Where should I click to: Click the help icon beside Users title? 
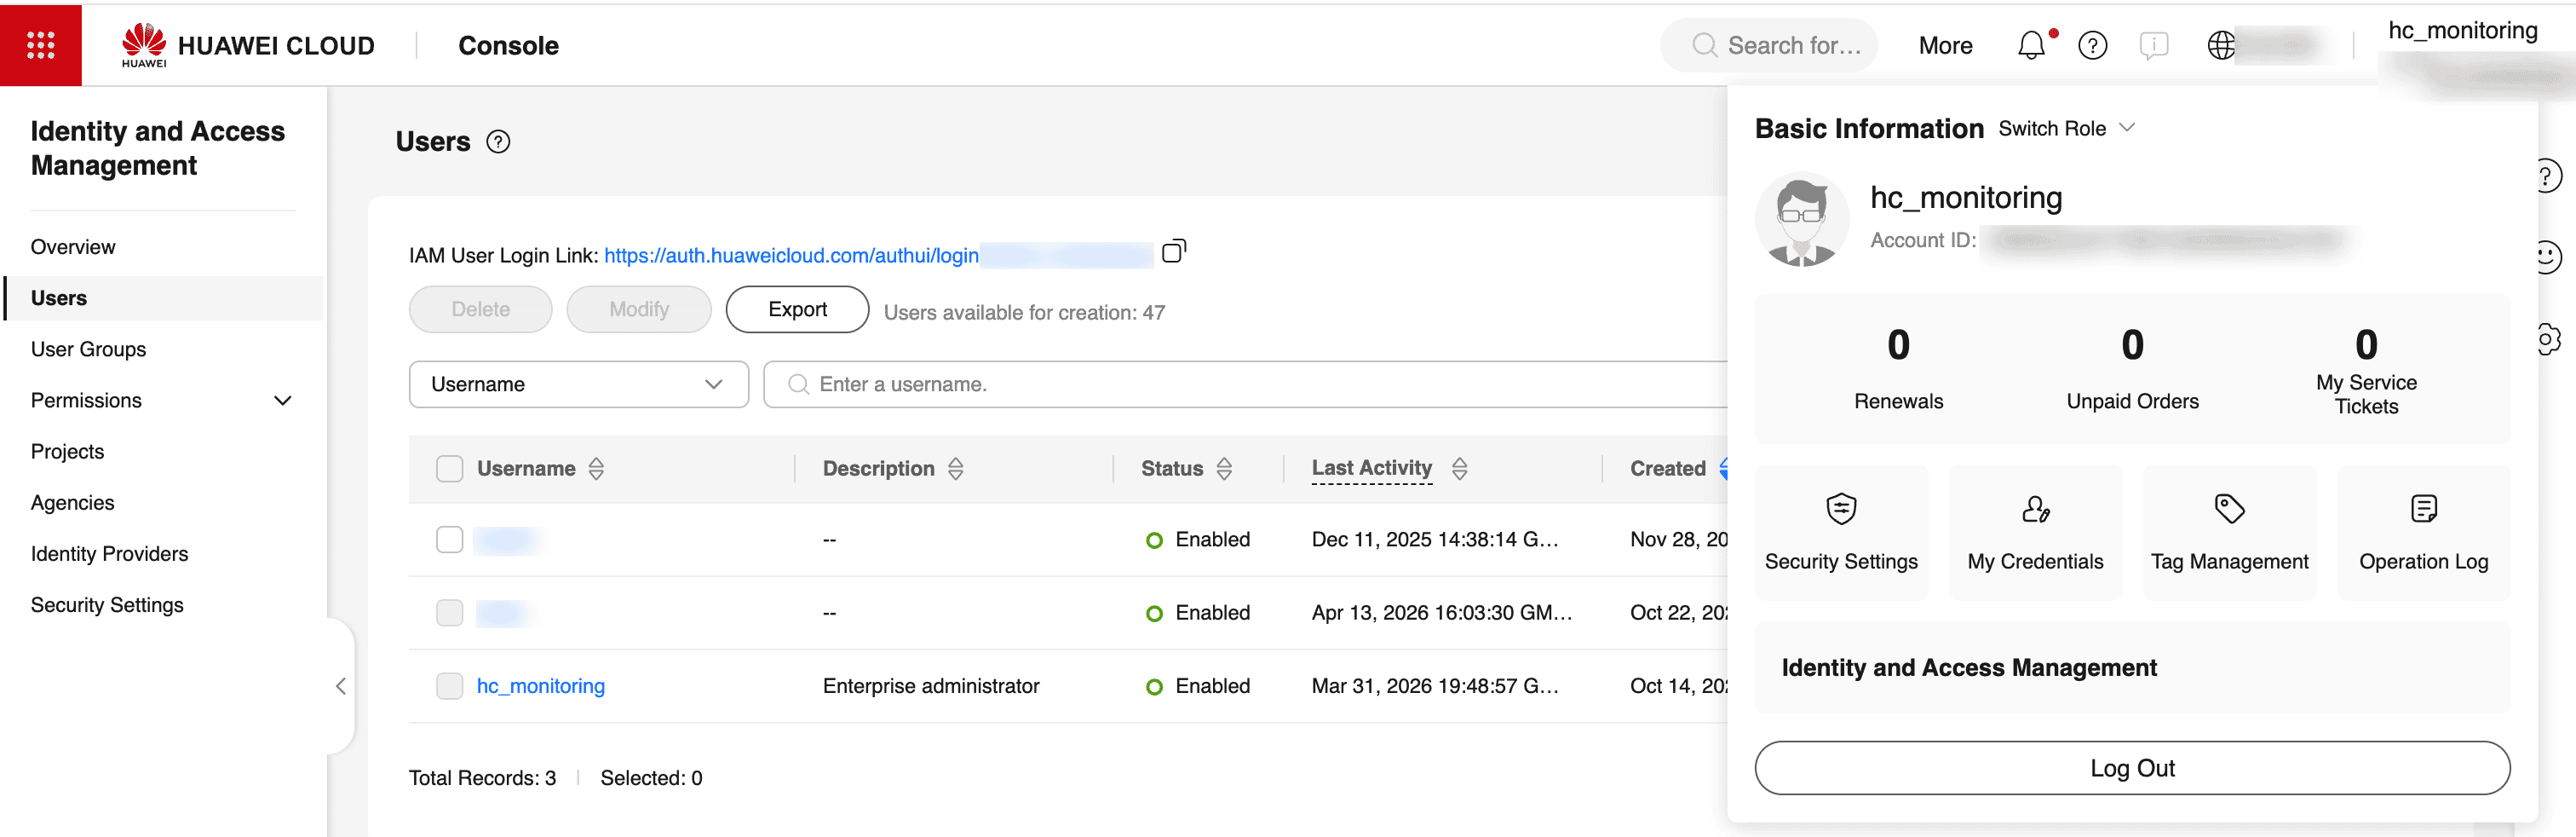click(x=498, y=142)
